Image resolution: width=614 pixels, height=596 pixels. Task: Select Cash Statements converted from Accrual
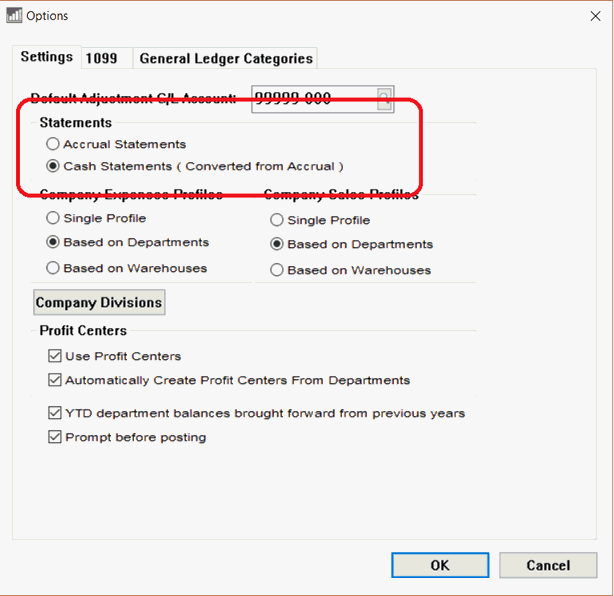53,166
